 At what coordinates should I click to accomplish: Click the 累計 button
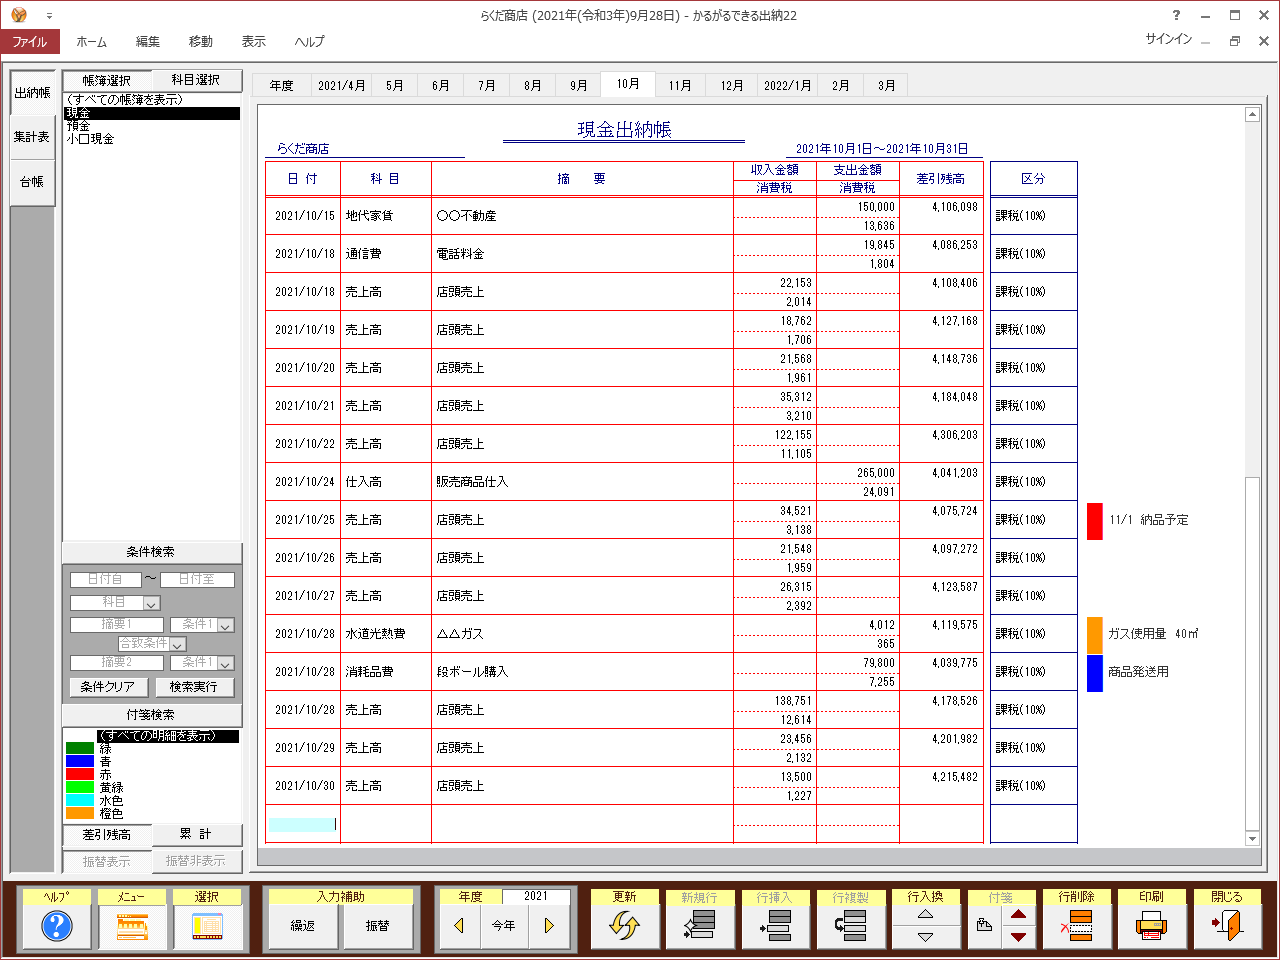tap(196, 834)
